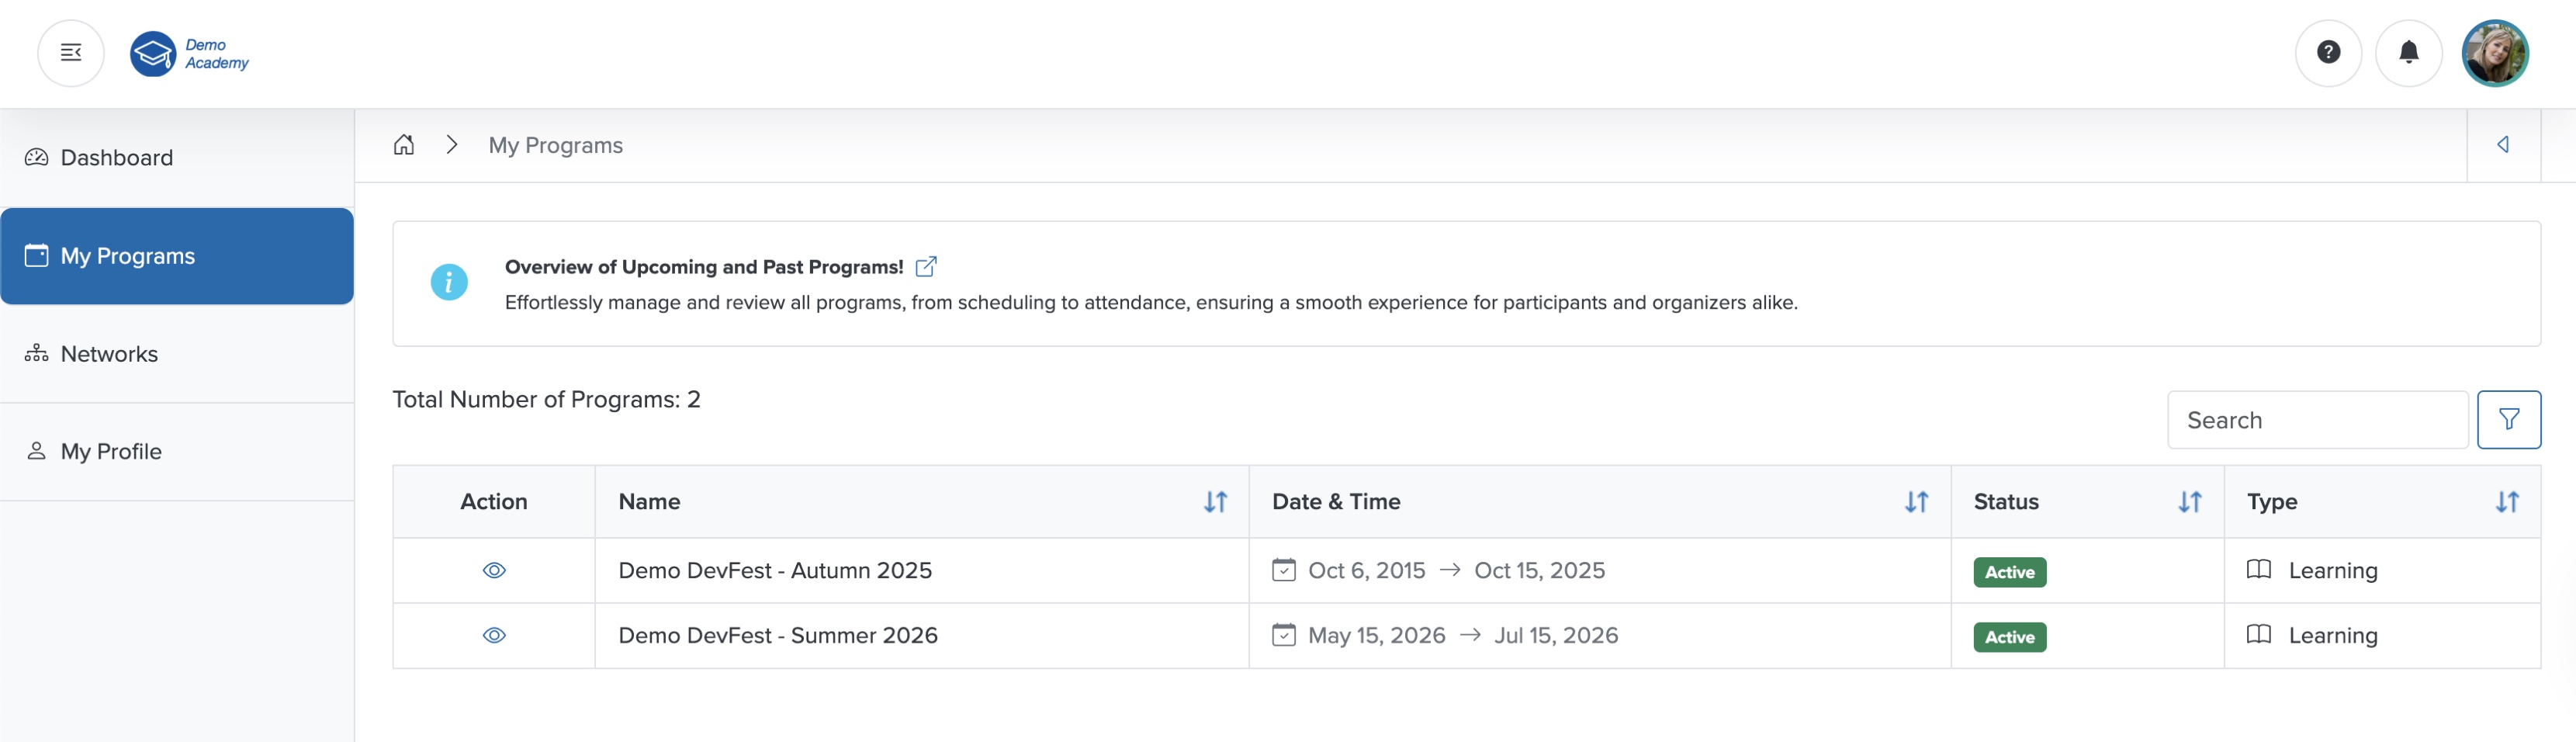
Task: Sort programs by Date & Time column
Action: (x=1915, y=502)
